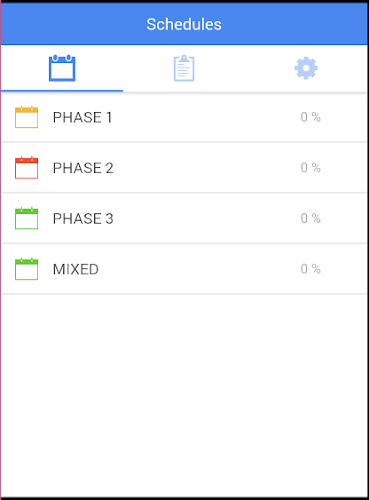
Task: Click the empty area below the MIXED row
Action: coord(184,395)
